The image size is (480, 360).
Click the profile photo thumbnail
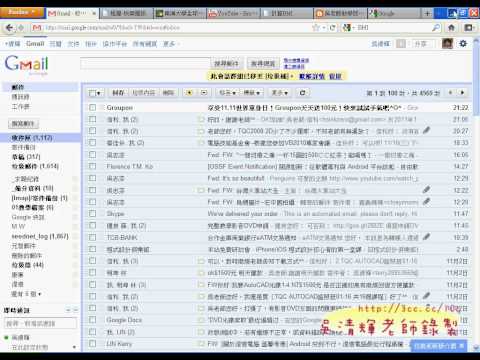447,43
